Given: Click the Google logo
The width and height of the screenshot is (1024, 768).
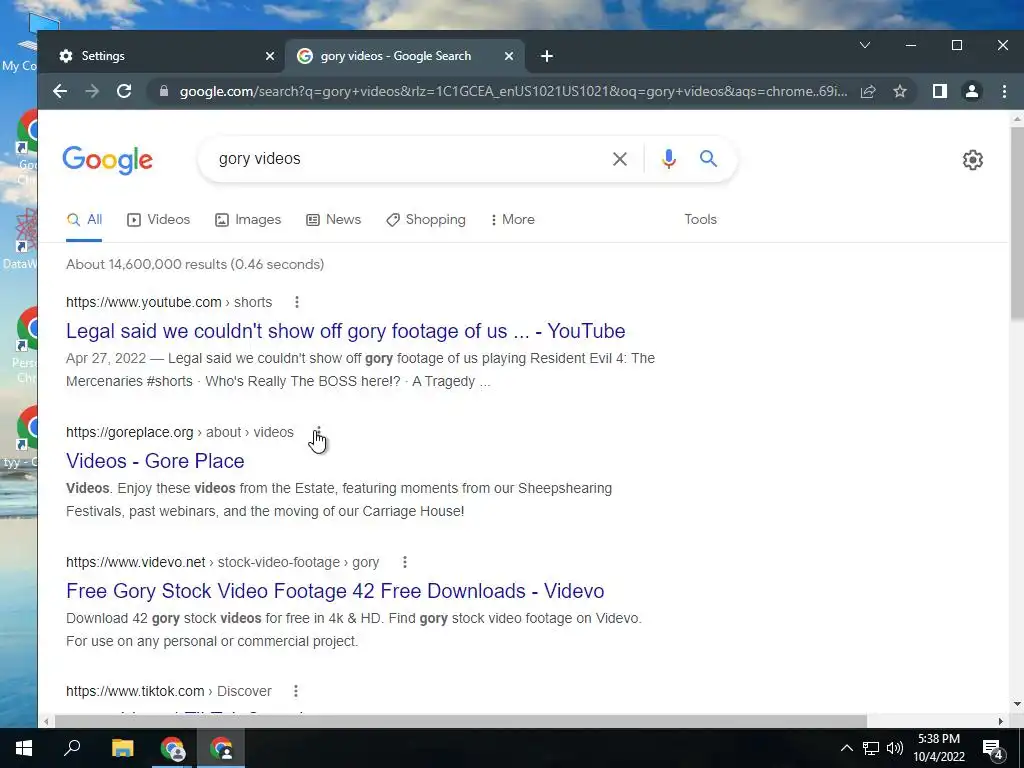Looking at the screenshot, I should 108,160.
